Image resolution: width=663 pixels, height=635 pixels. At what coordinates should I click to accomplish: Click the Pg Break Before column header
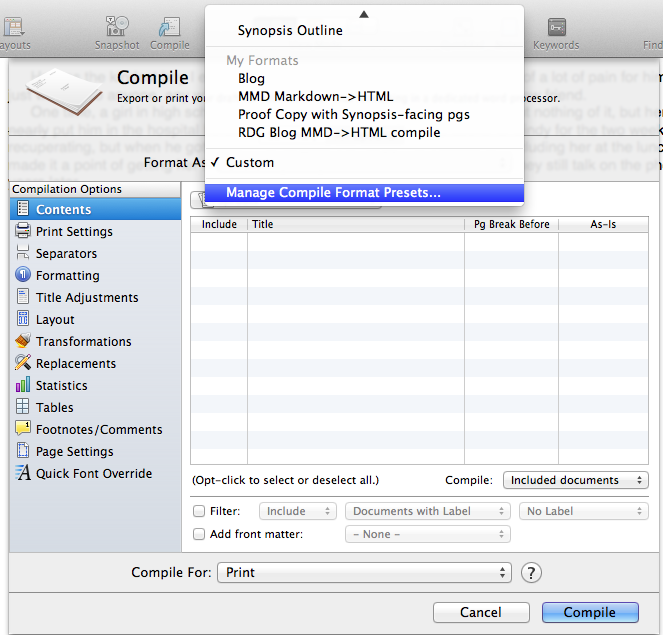512,224
